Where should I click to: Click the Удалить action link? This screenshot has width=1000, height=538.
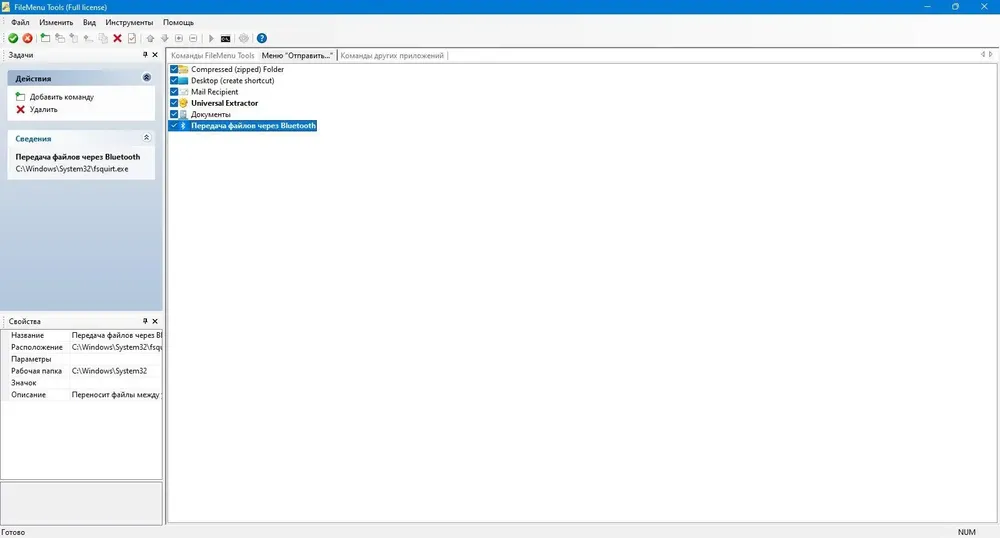(x=43, y=110)
